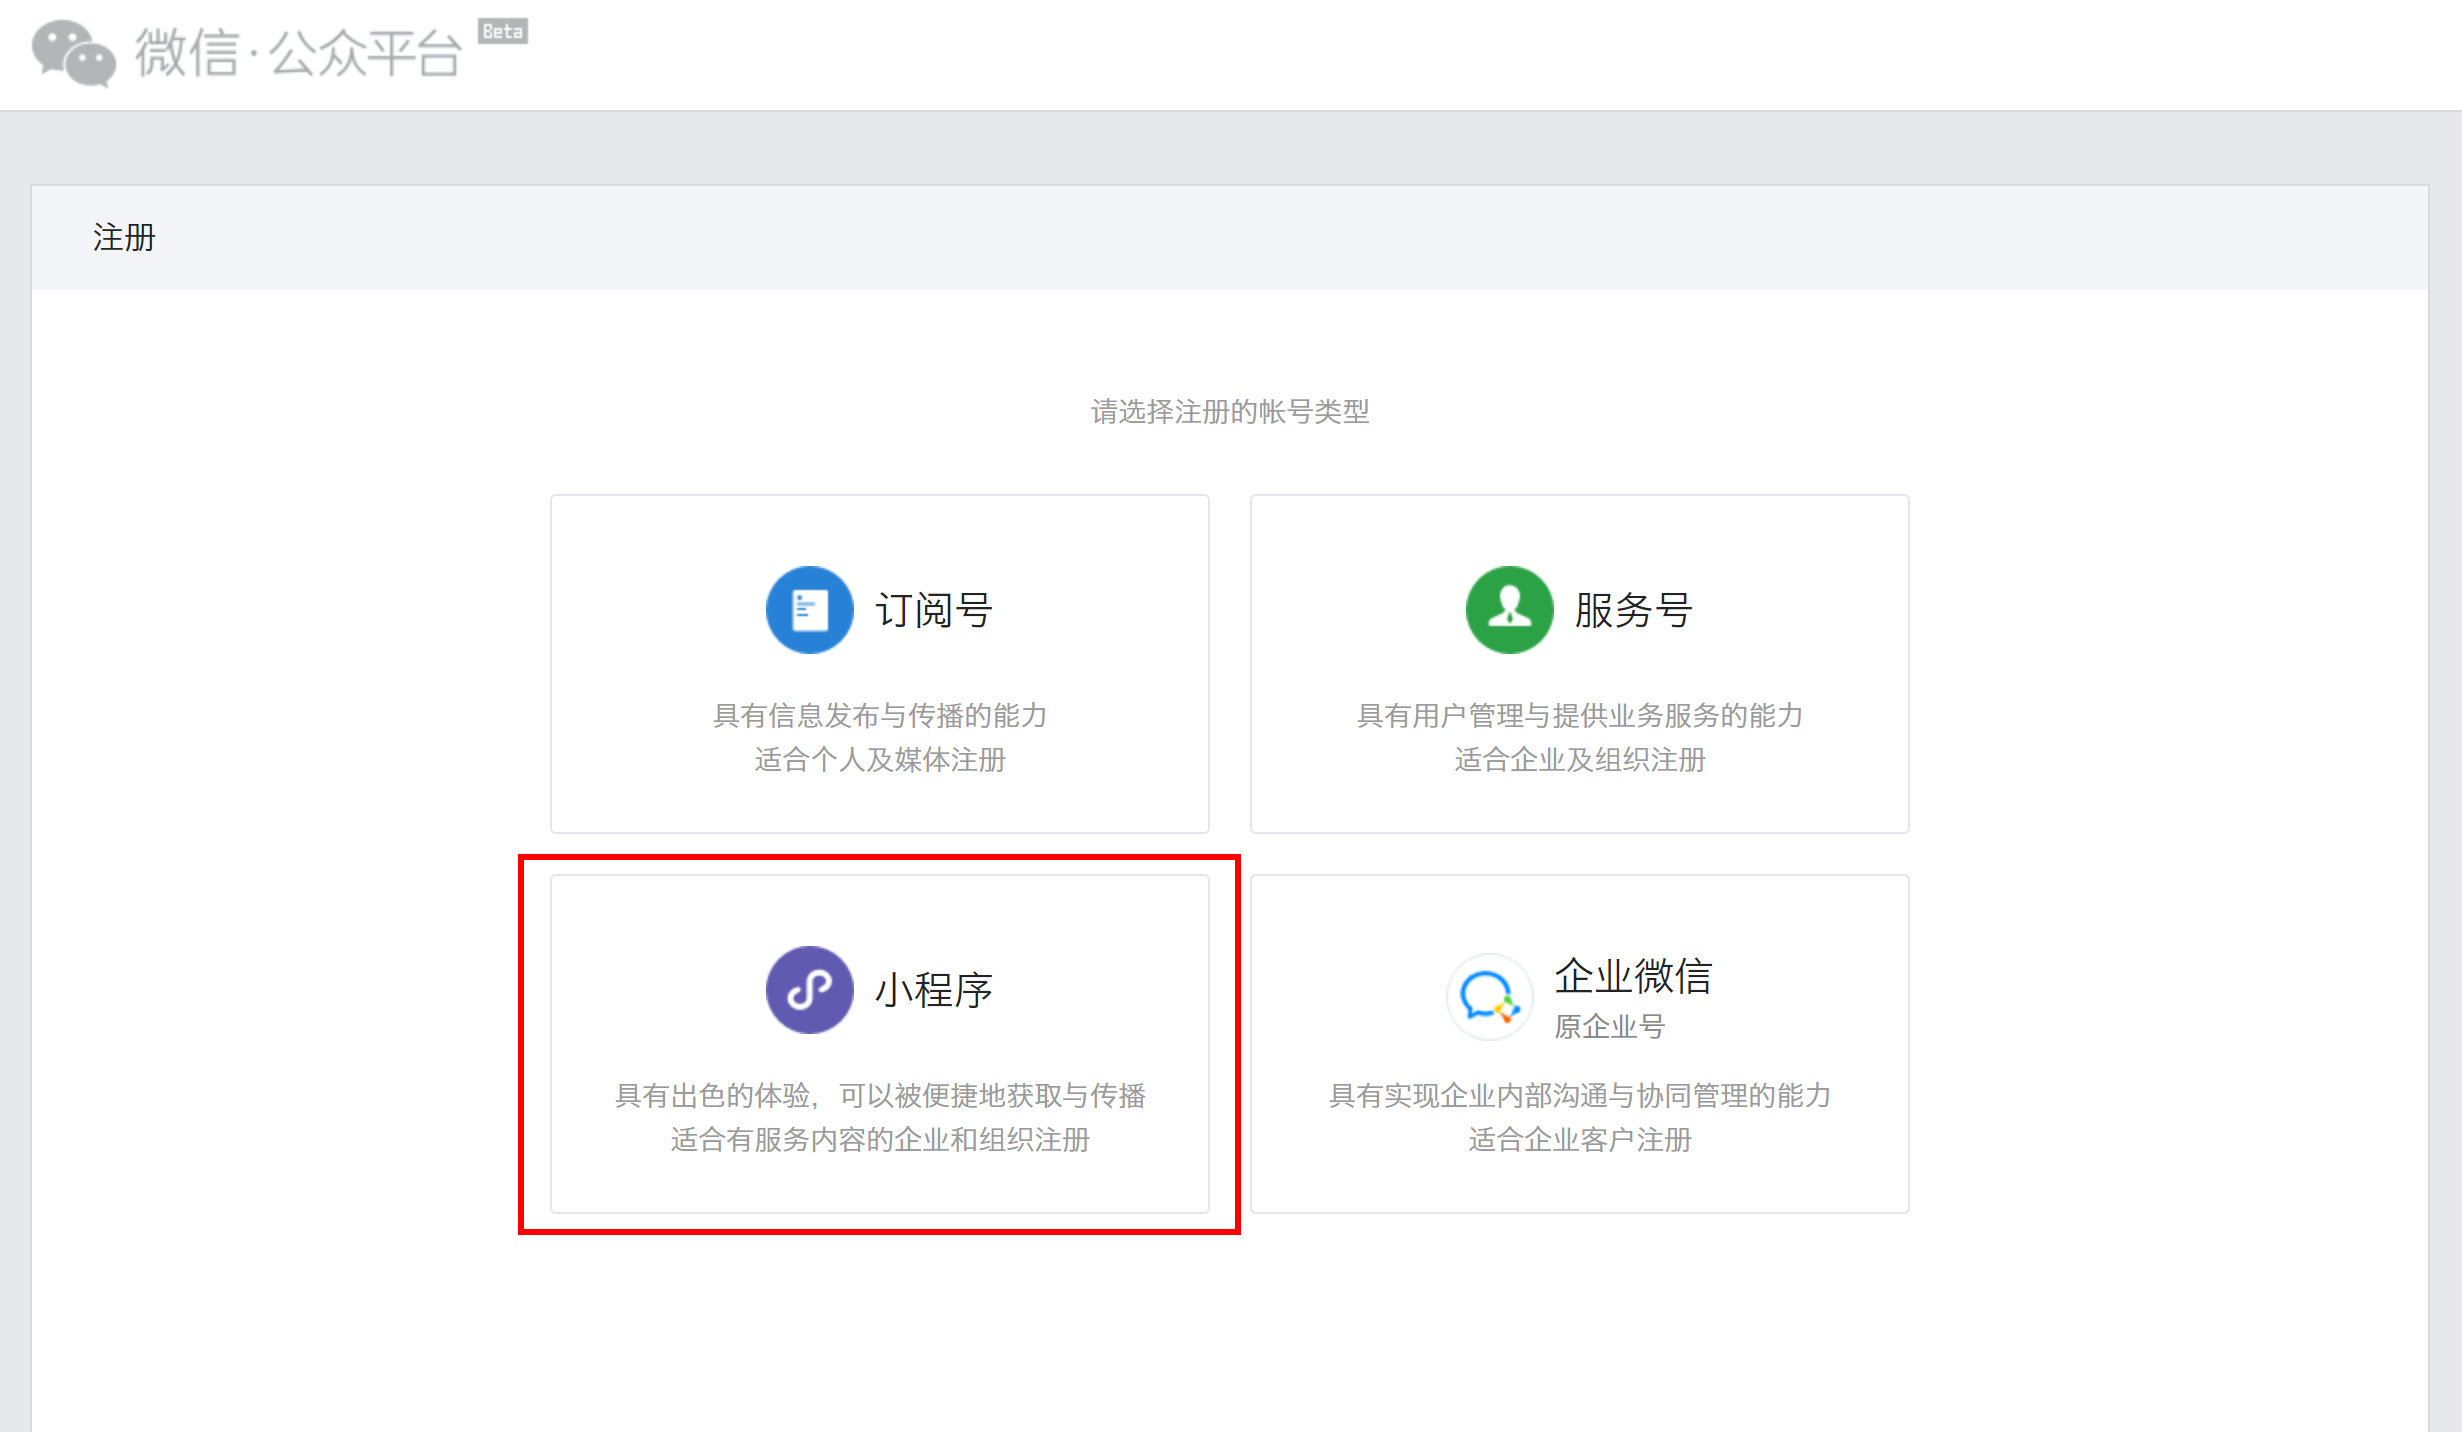The image size is (2462, 1432).
Task: Click 请选择注册的帐号类型 prompt text
Action: [x=1230, y=412]
